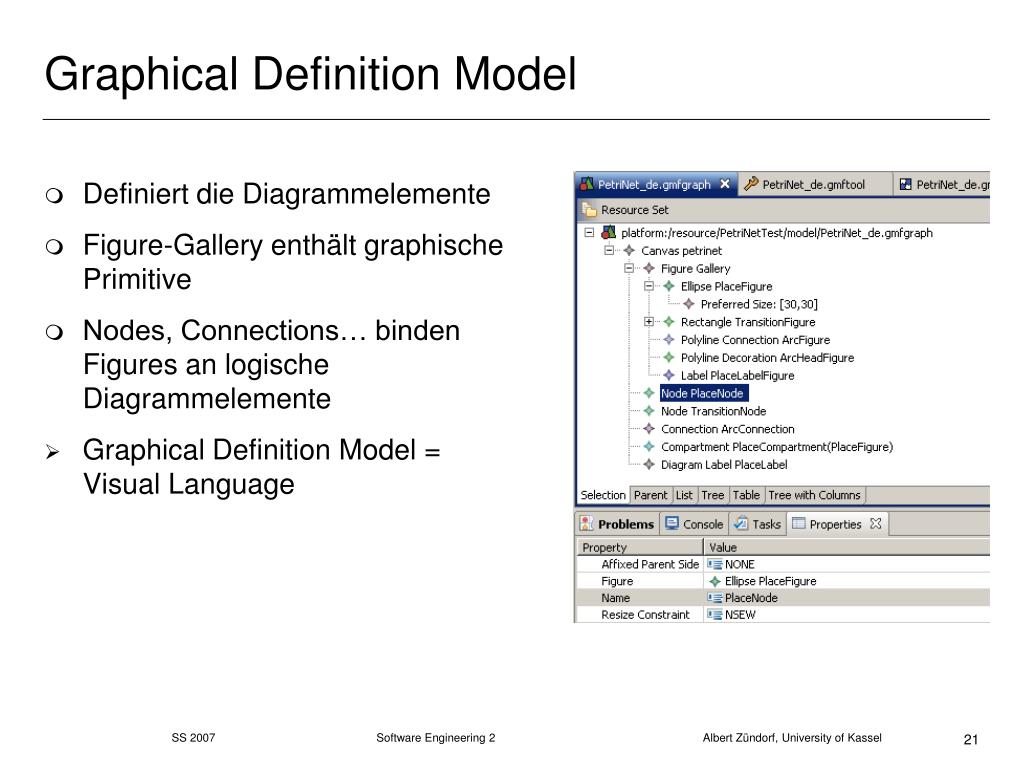1024x768 pixels.
Task: Switch to the Tree page tab
Action: 712,495
